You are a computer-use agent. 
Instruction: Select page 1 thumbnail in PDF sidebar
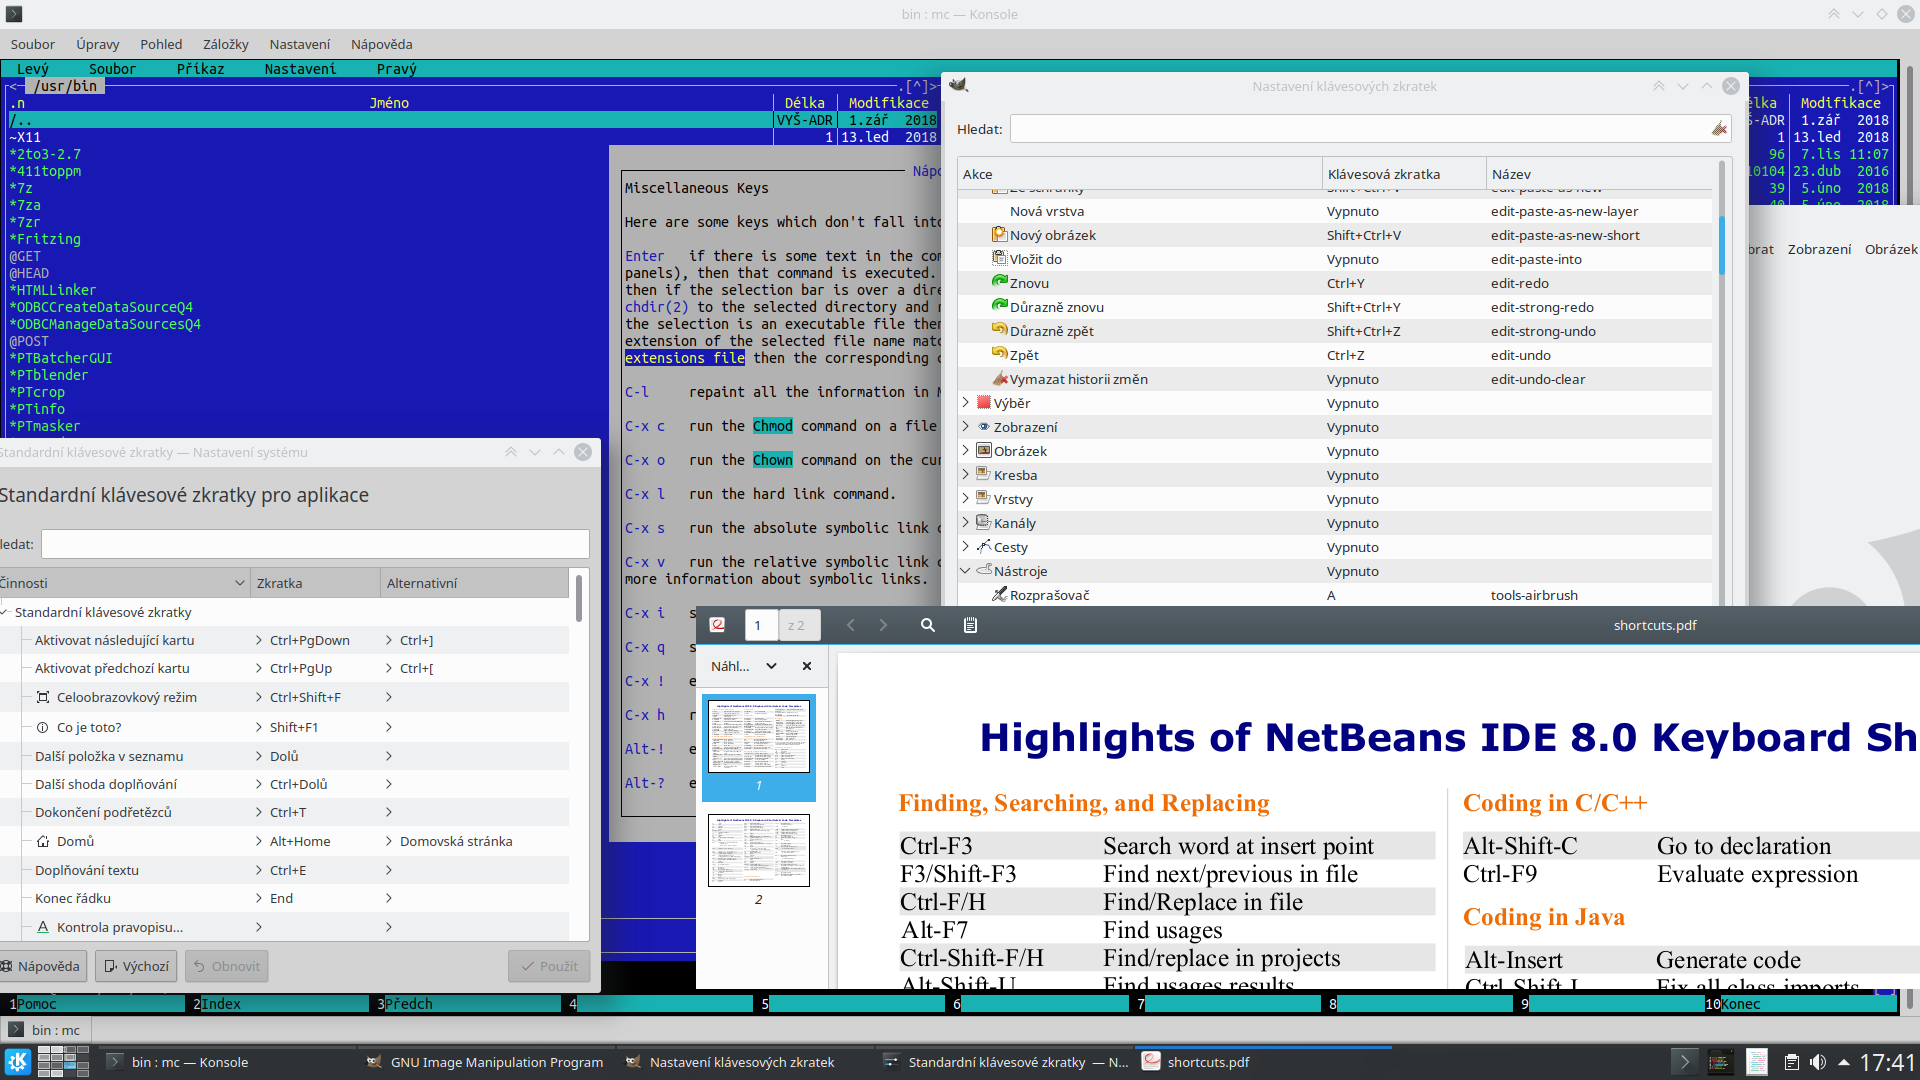[x=758, y=736]
